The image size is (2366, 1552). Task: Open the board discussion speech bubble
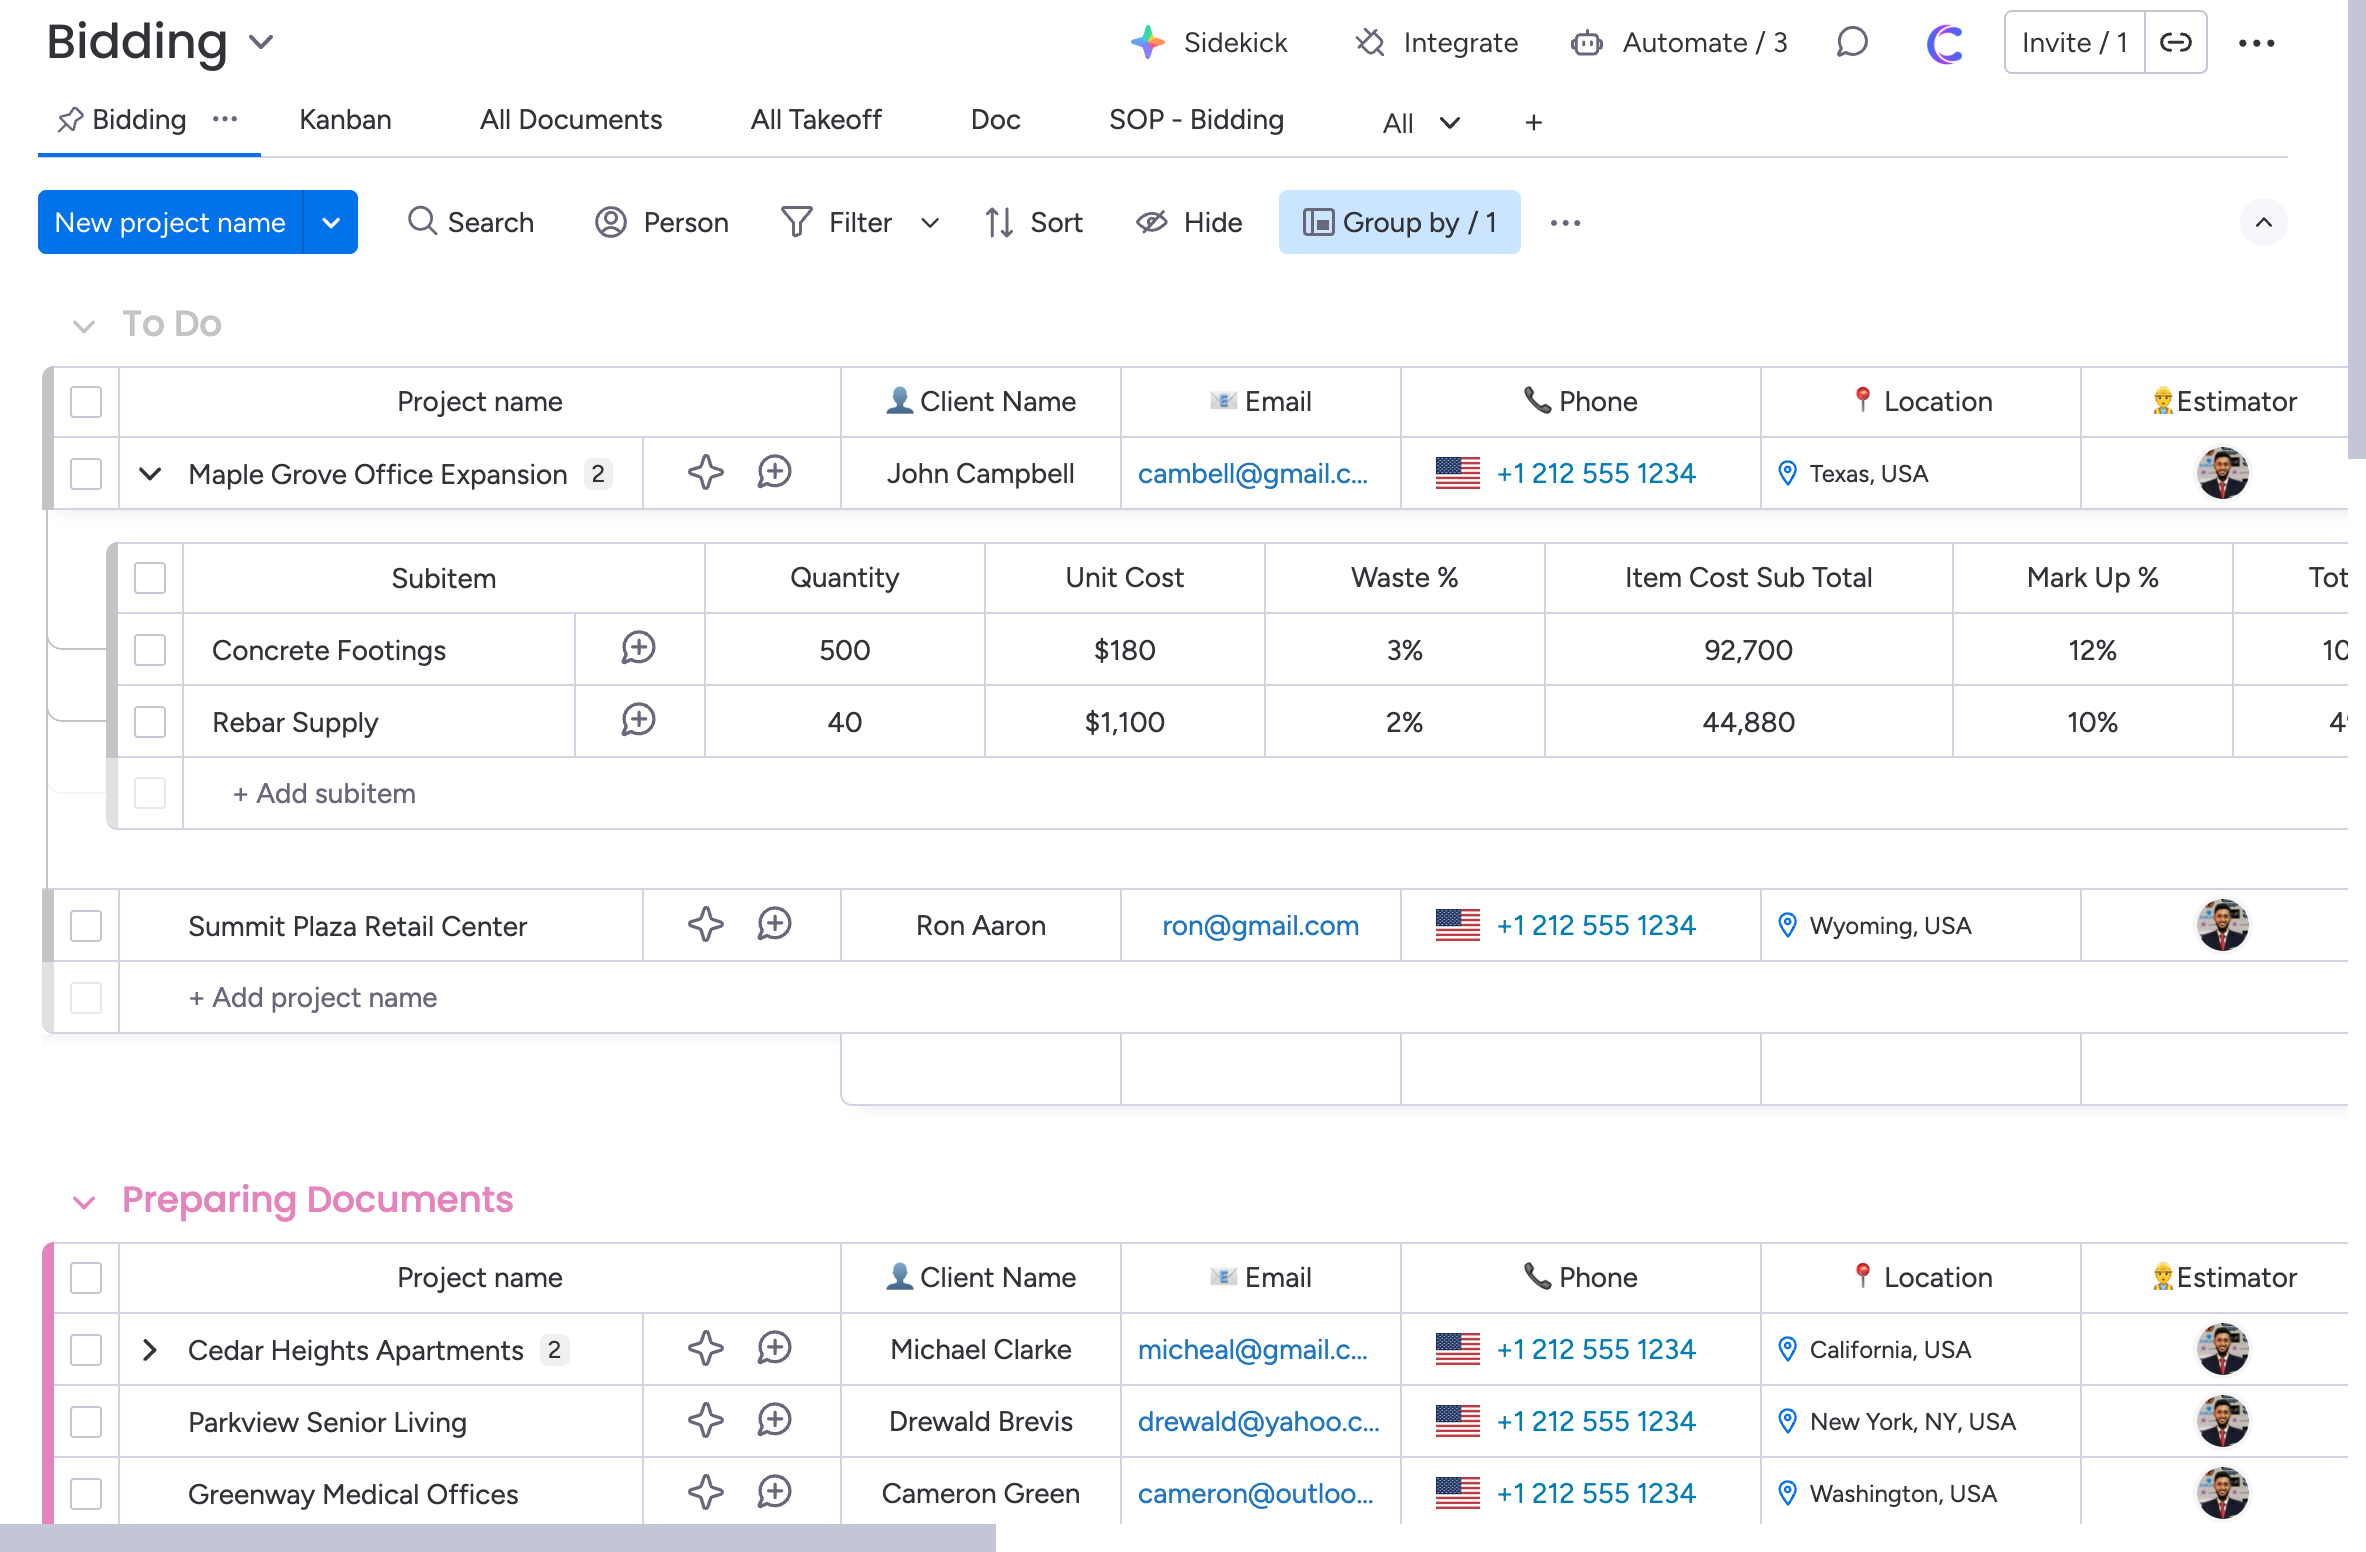click(x=1852, y=43)
